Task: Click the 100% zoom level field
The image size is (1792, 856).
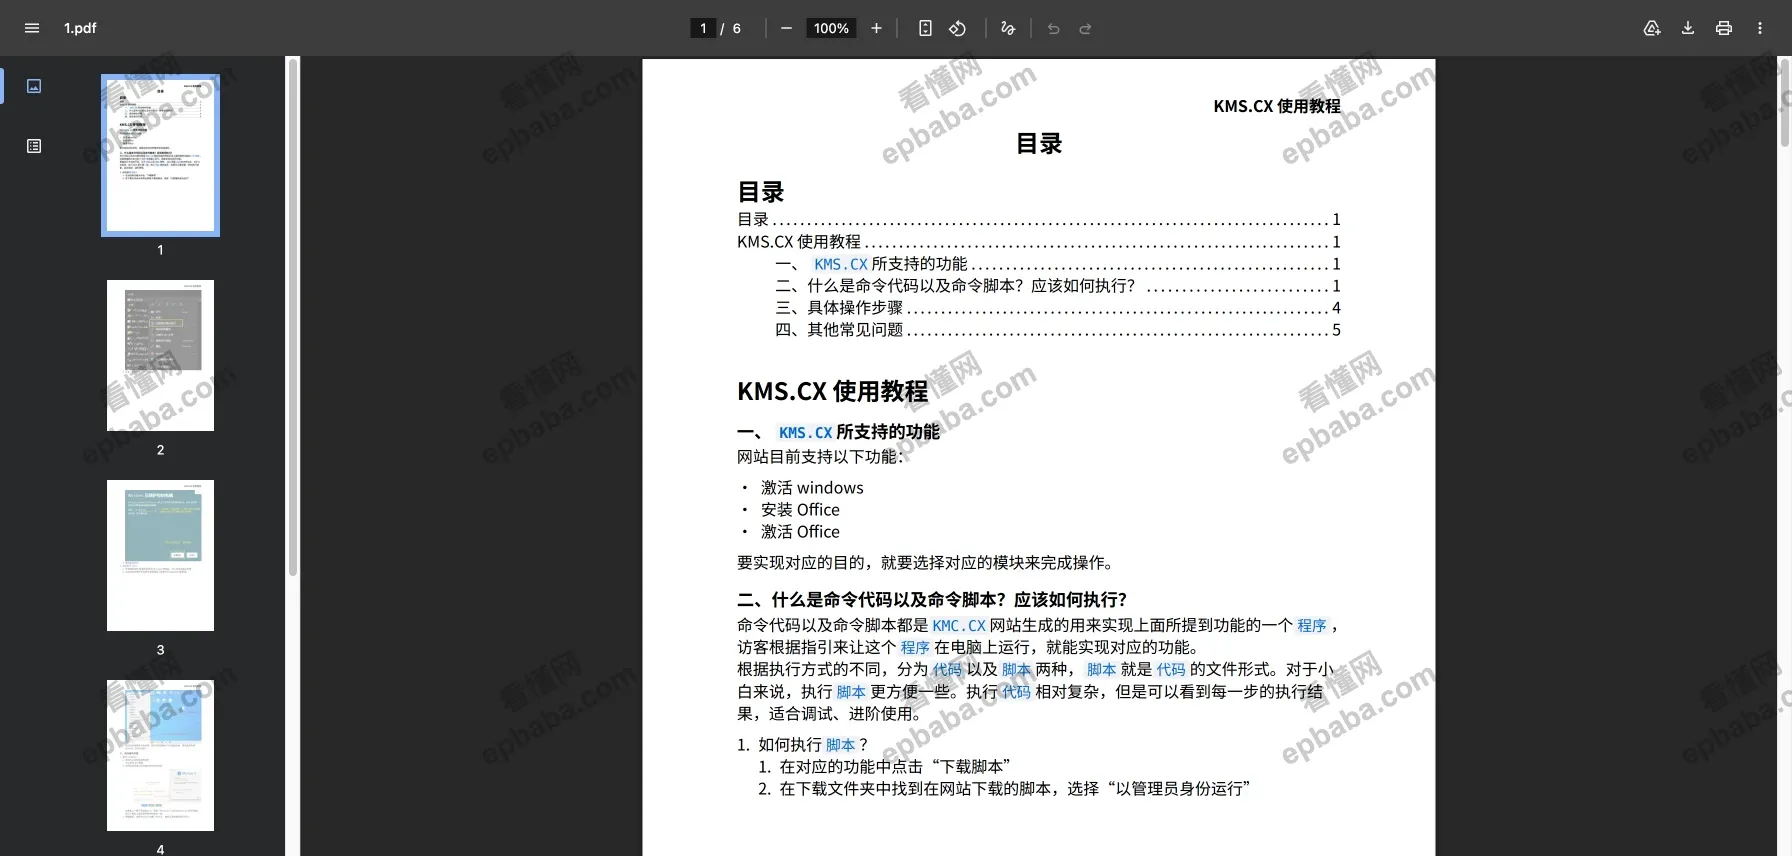Action: click(831, 28)
